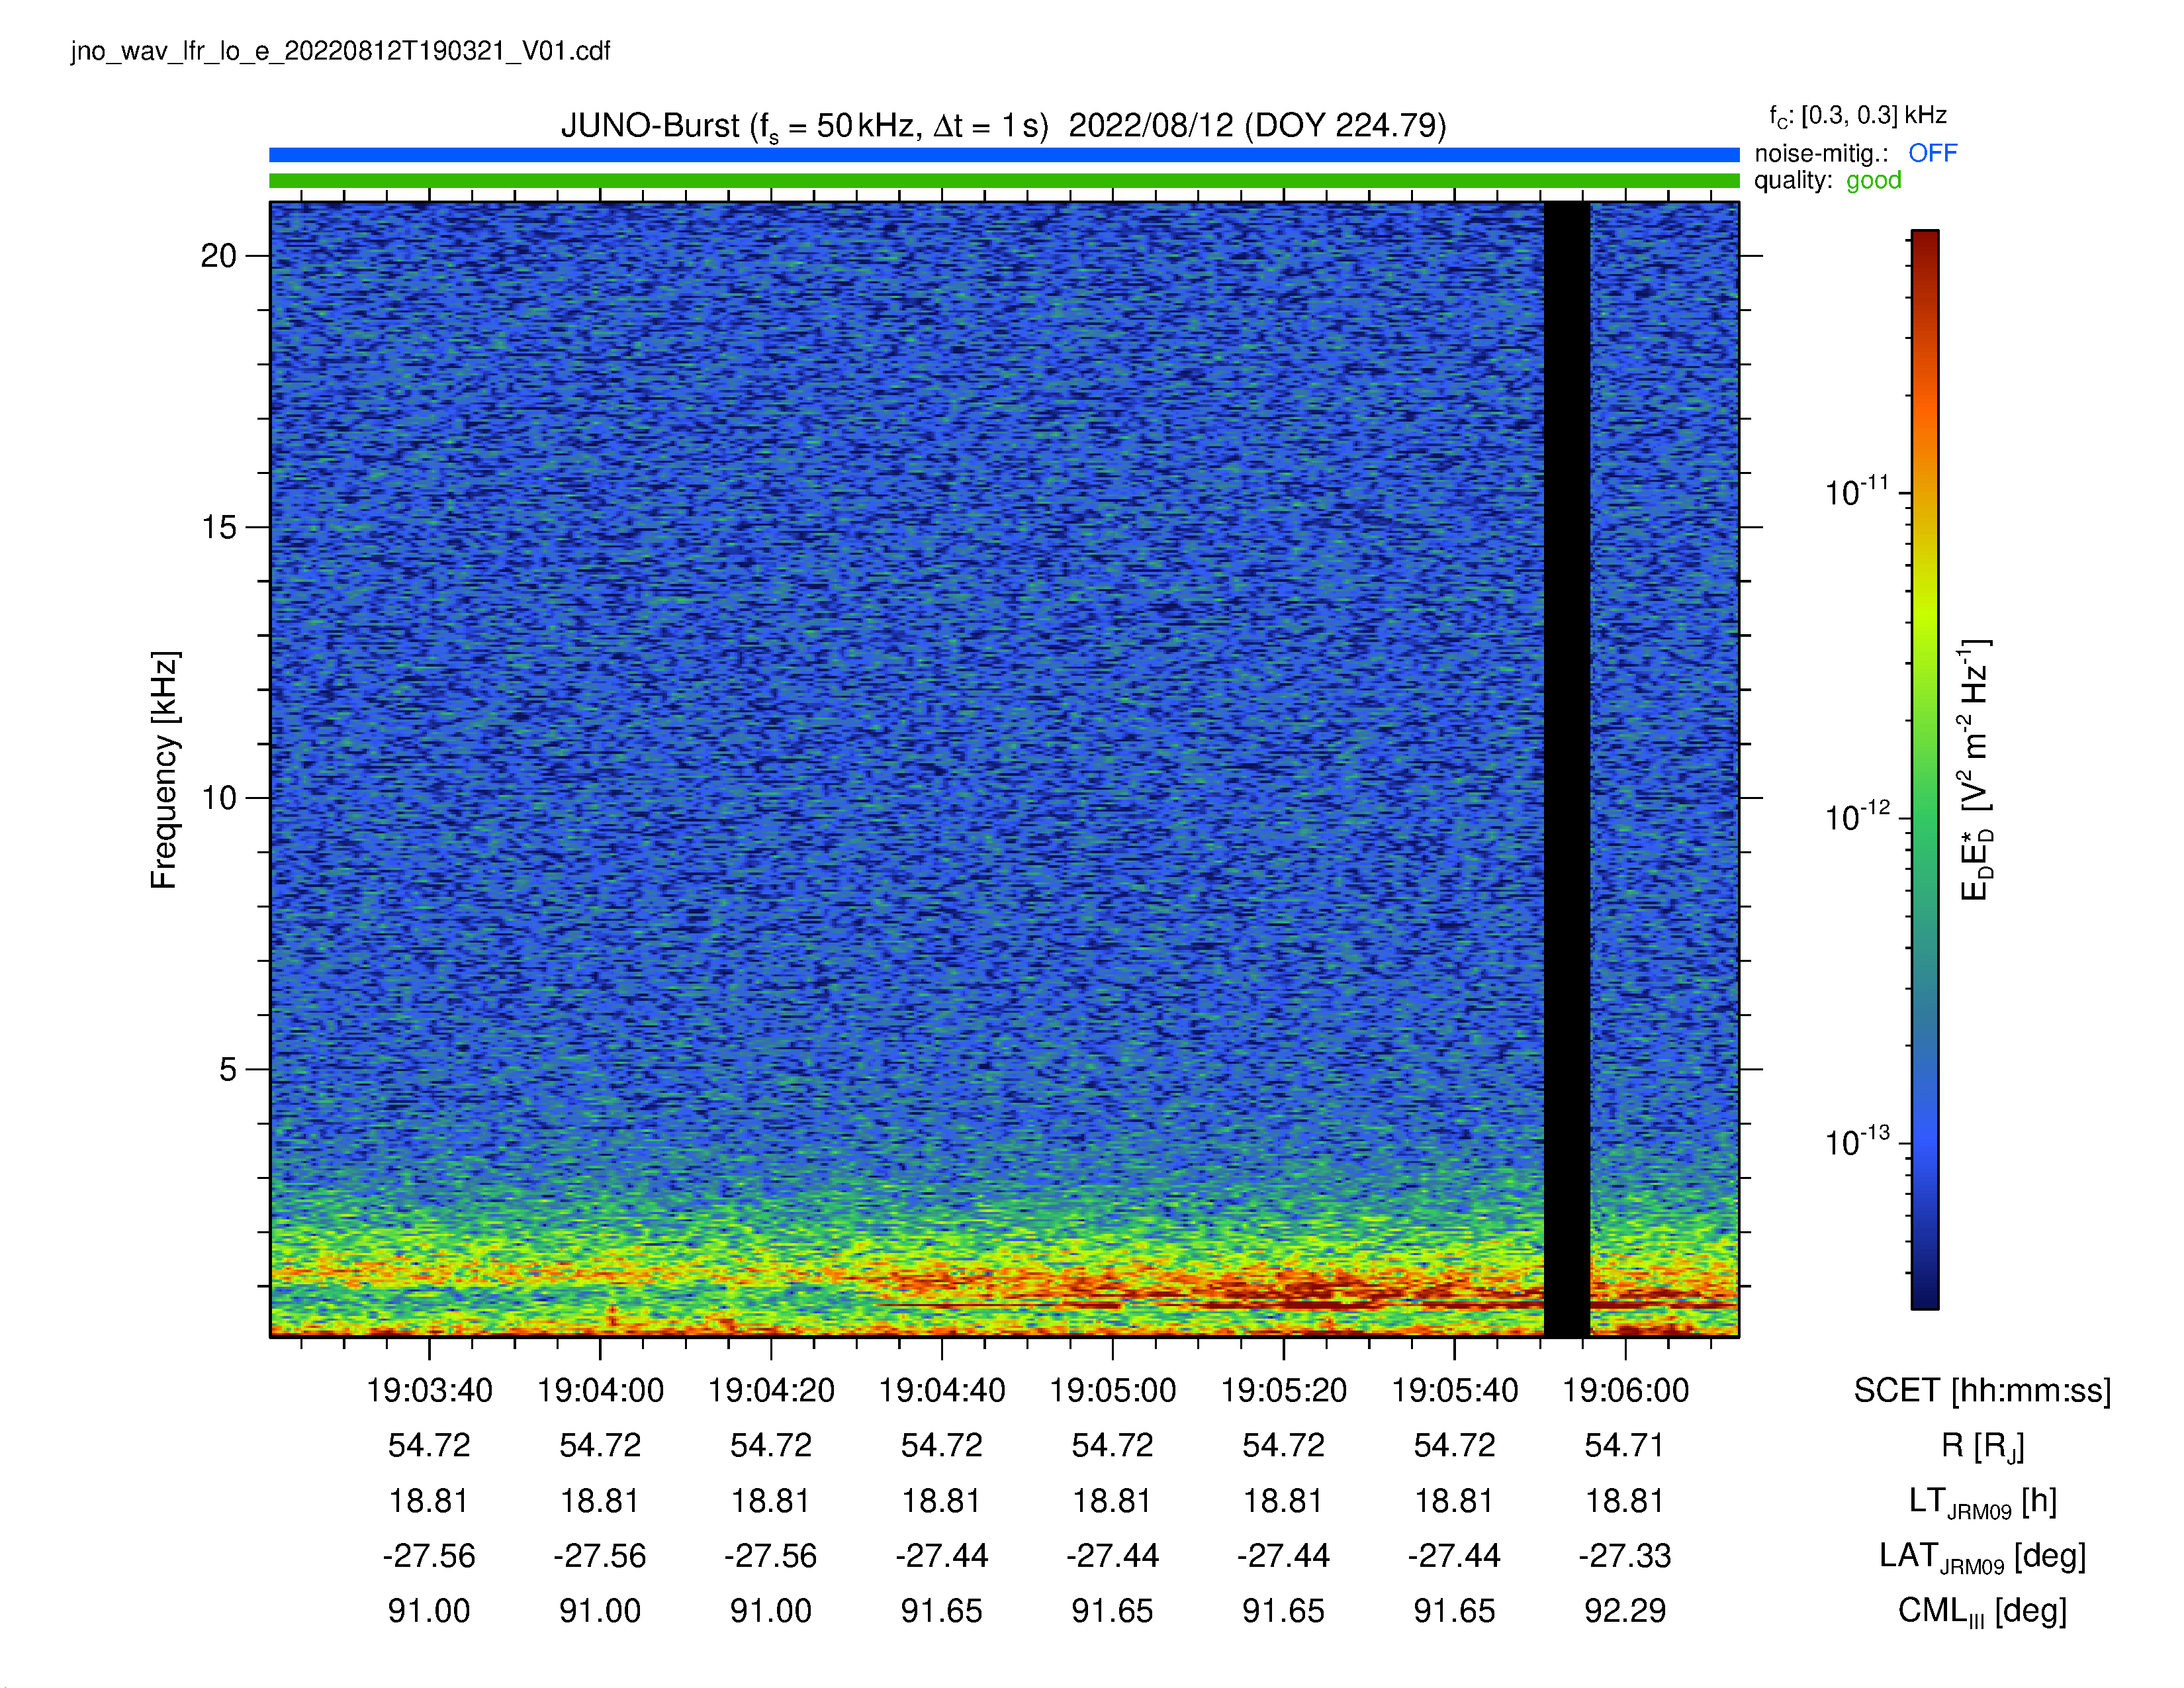This screenshot has width=2184, height=1688.
Task: Click the 19:05:00 time tick label
Action: 1113,1390
